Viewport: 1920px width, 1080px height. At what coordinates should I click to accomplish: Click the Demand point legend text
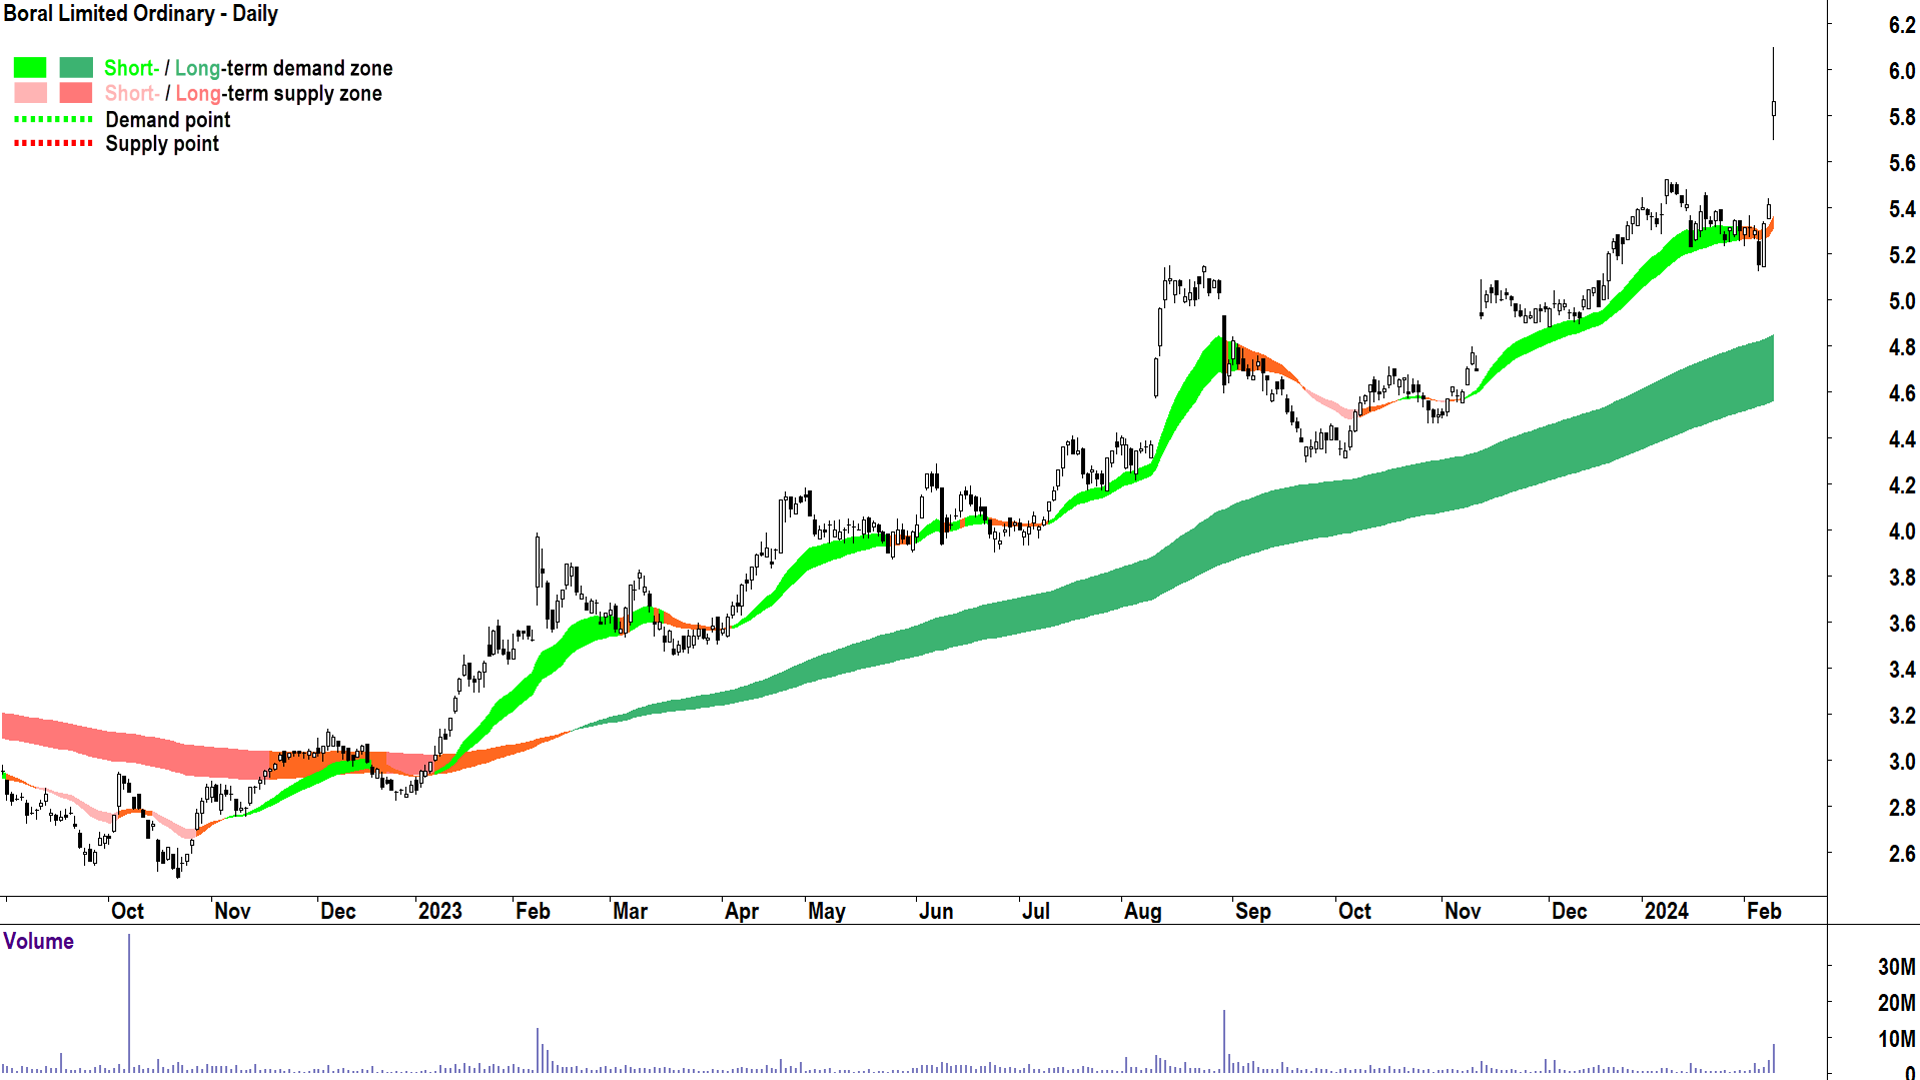(168, 120)
